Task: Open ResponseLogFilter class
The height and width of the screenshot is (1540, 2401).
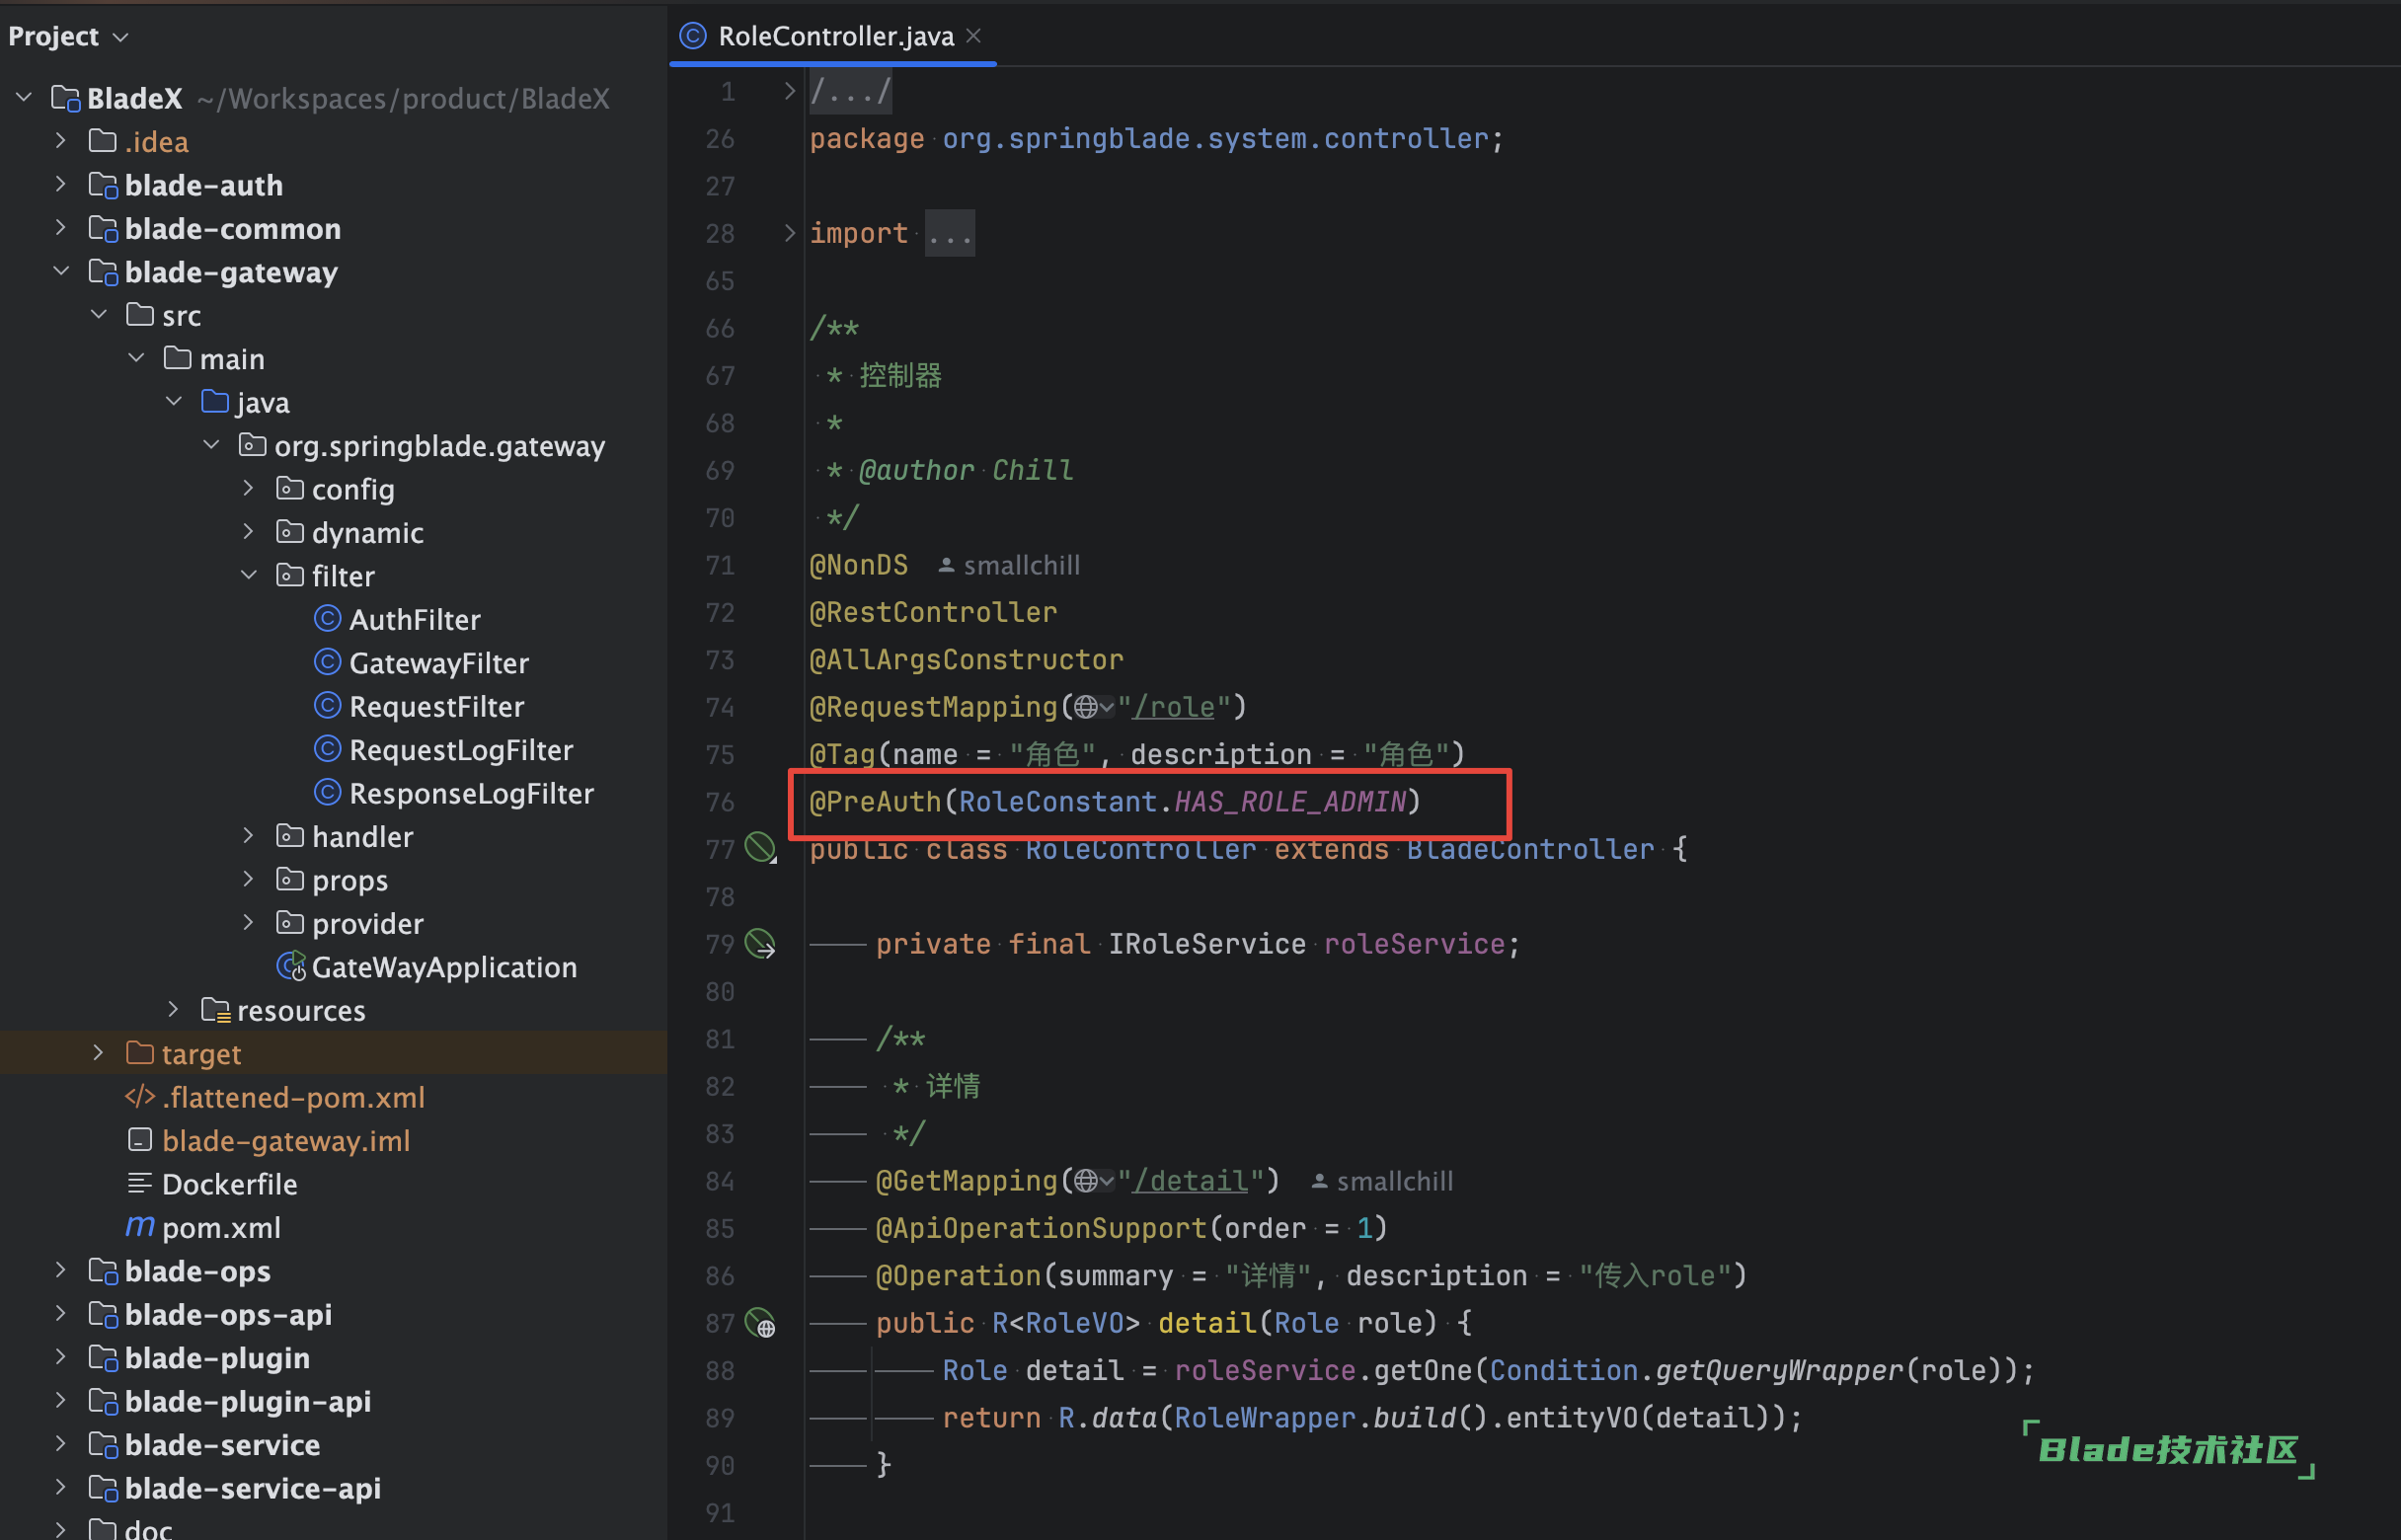Action: click(x=470, y=794)
